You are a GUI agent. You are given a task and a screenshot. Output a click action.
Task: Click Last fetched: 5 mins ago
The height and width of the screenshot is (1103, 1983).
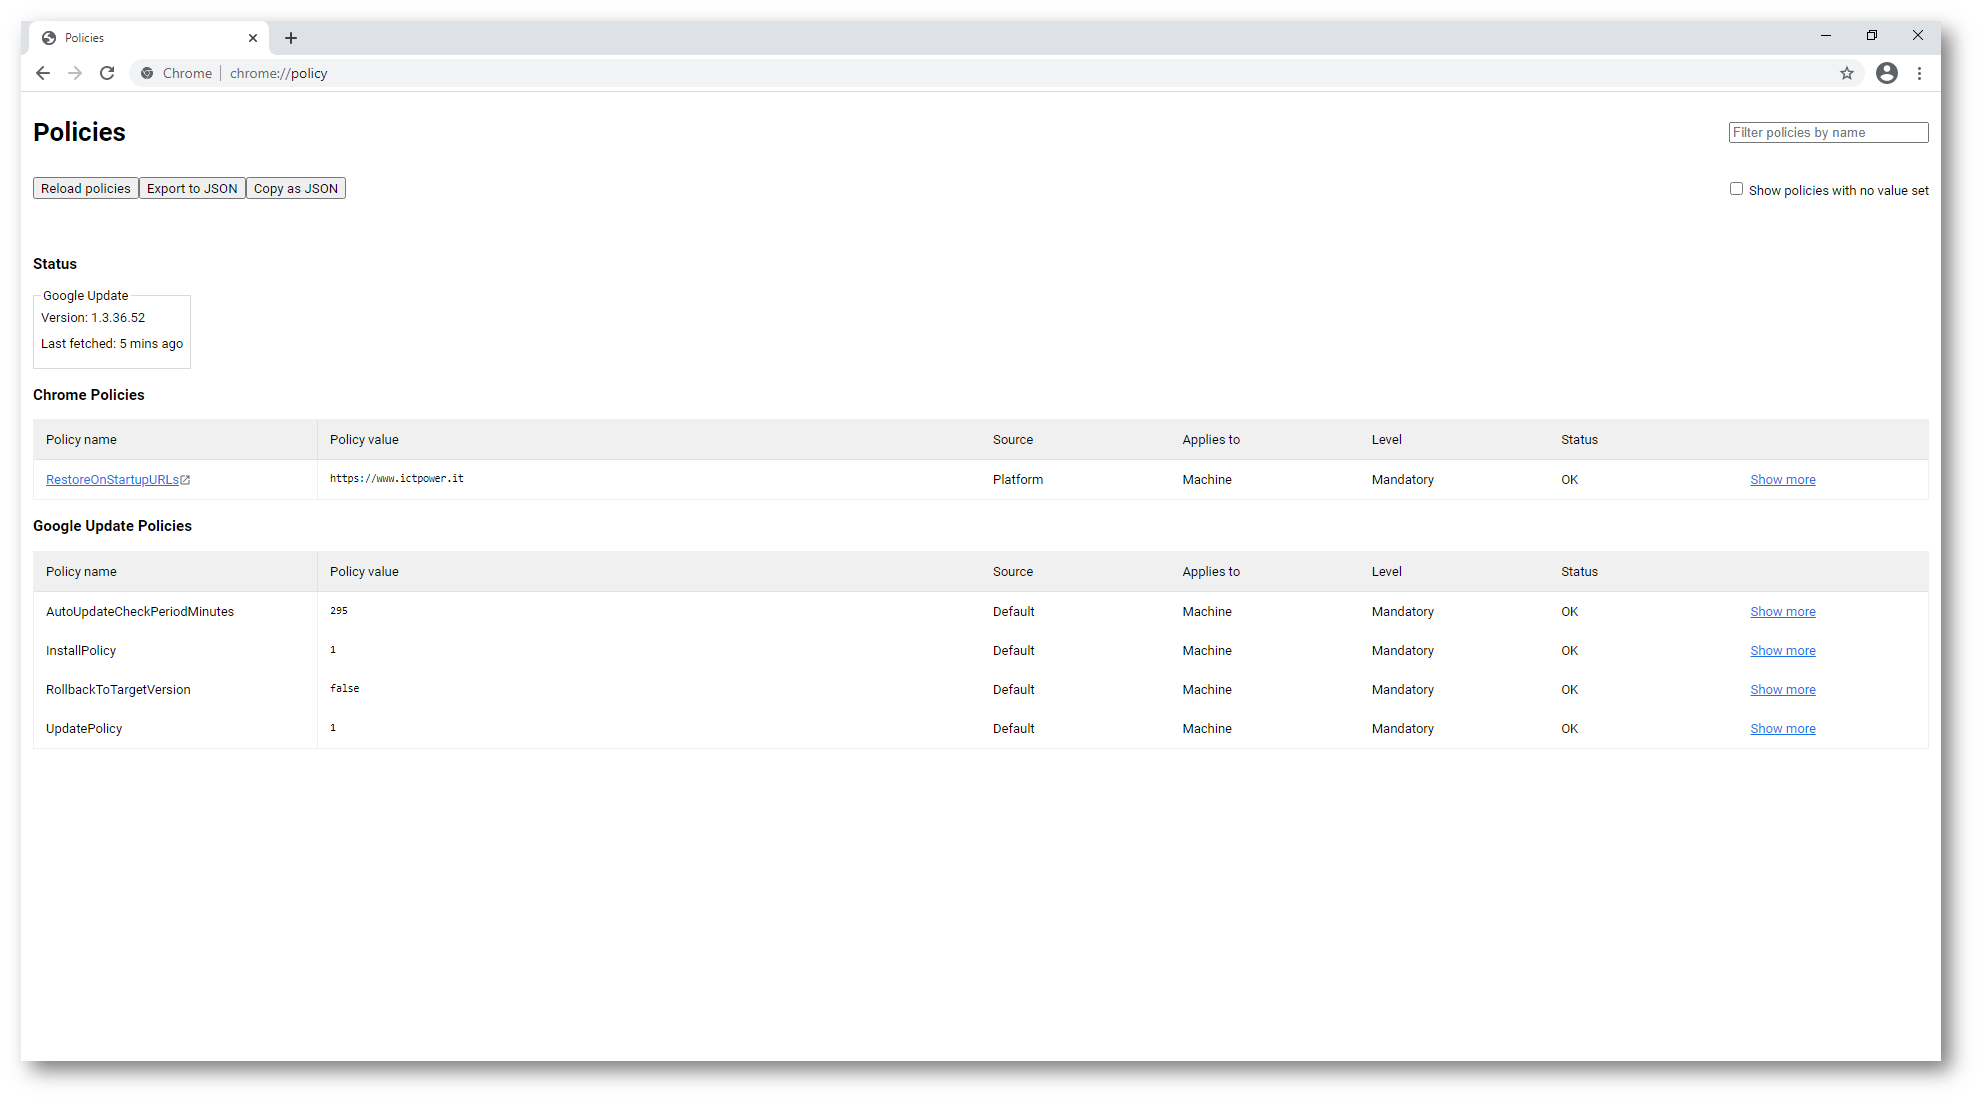112,344
